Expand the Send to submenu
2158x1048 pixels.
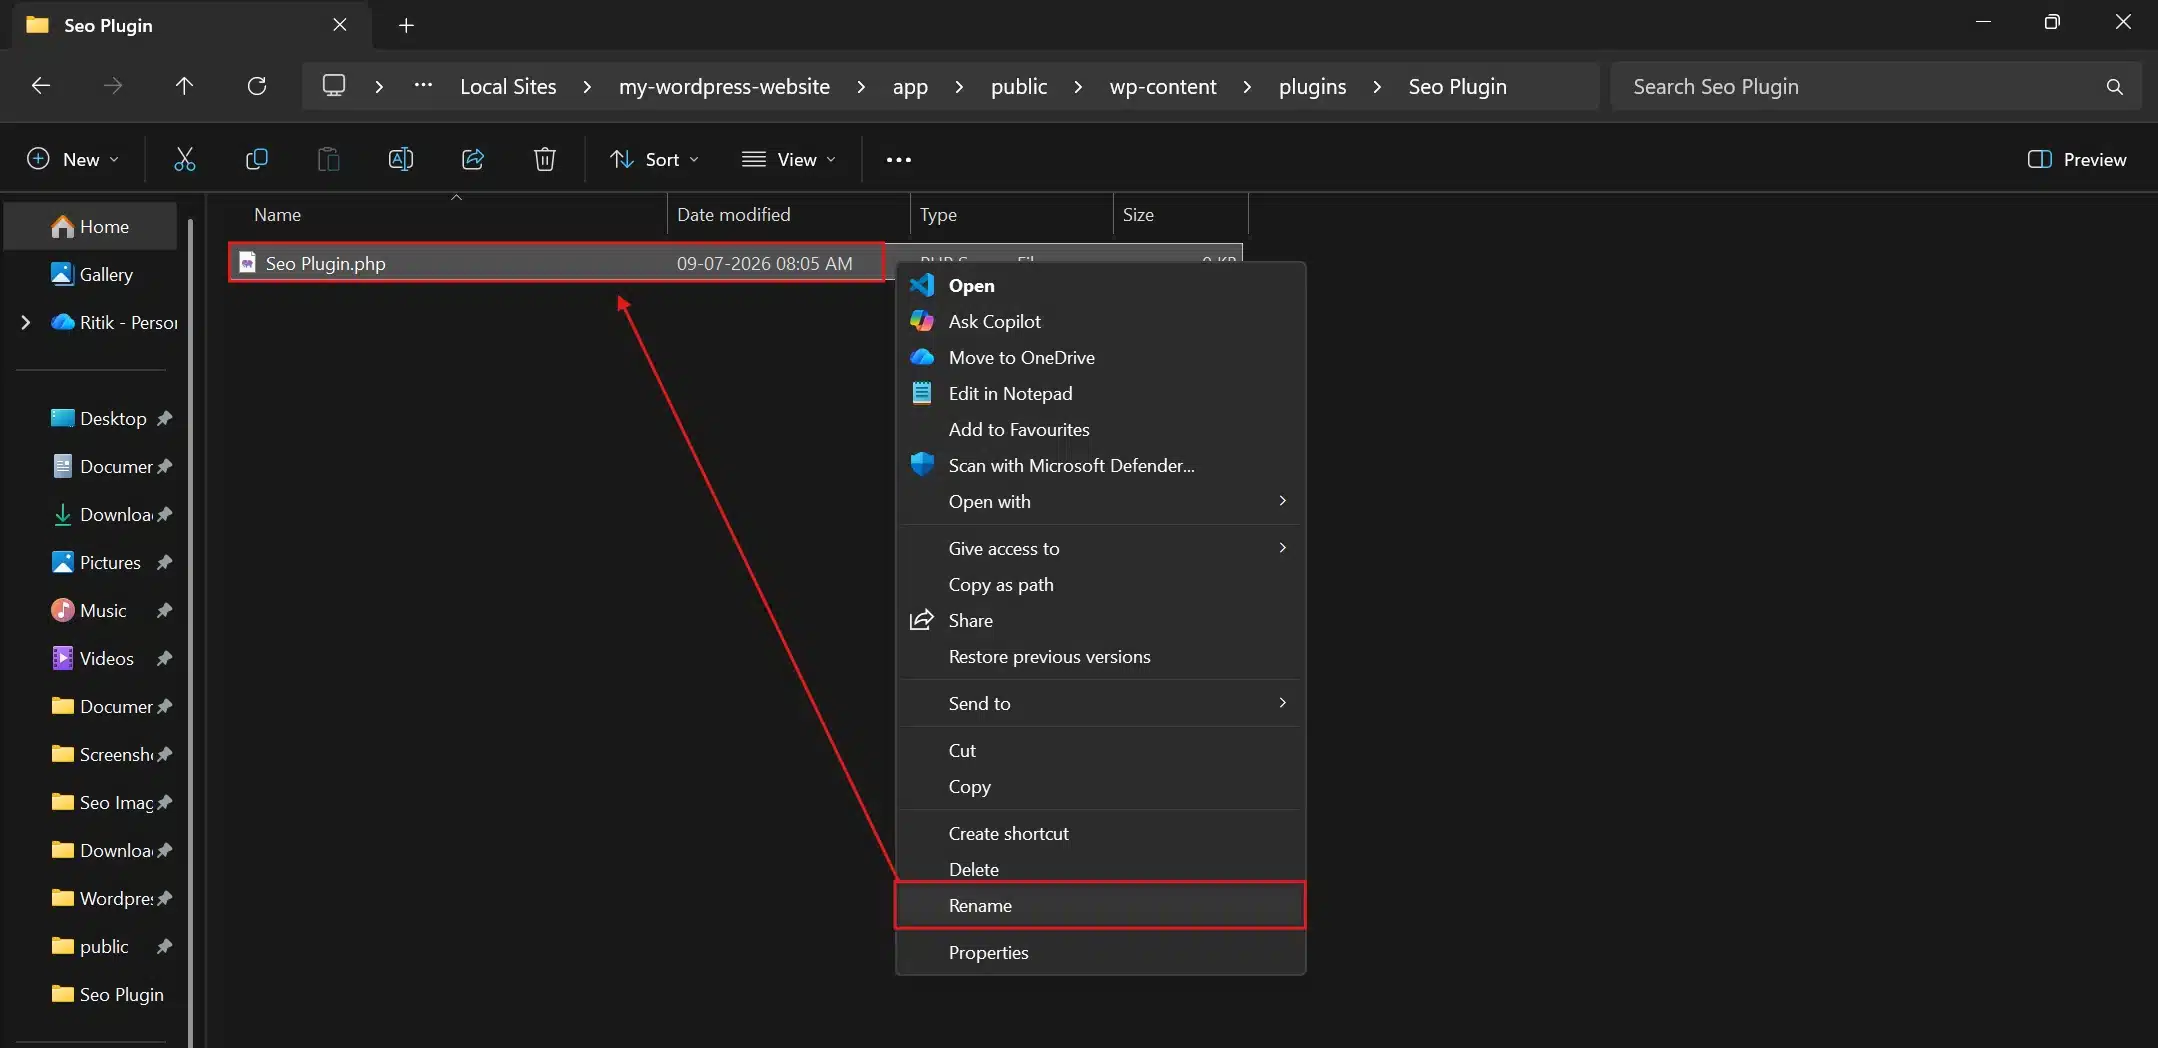pyautogui.click(x=1100, y=703)
